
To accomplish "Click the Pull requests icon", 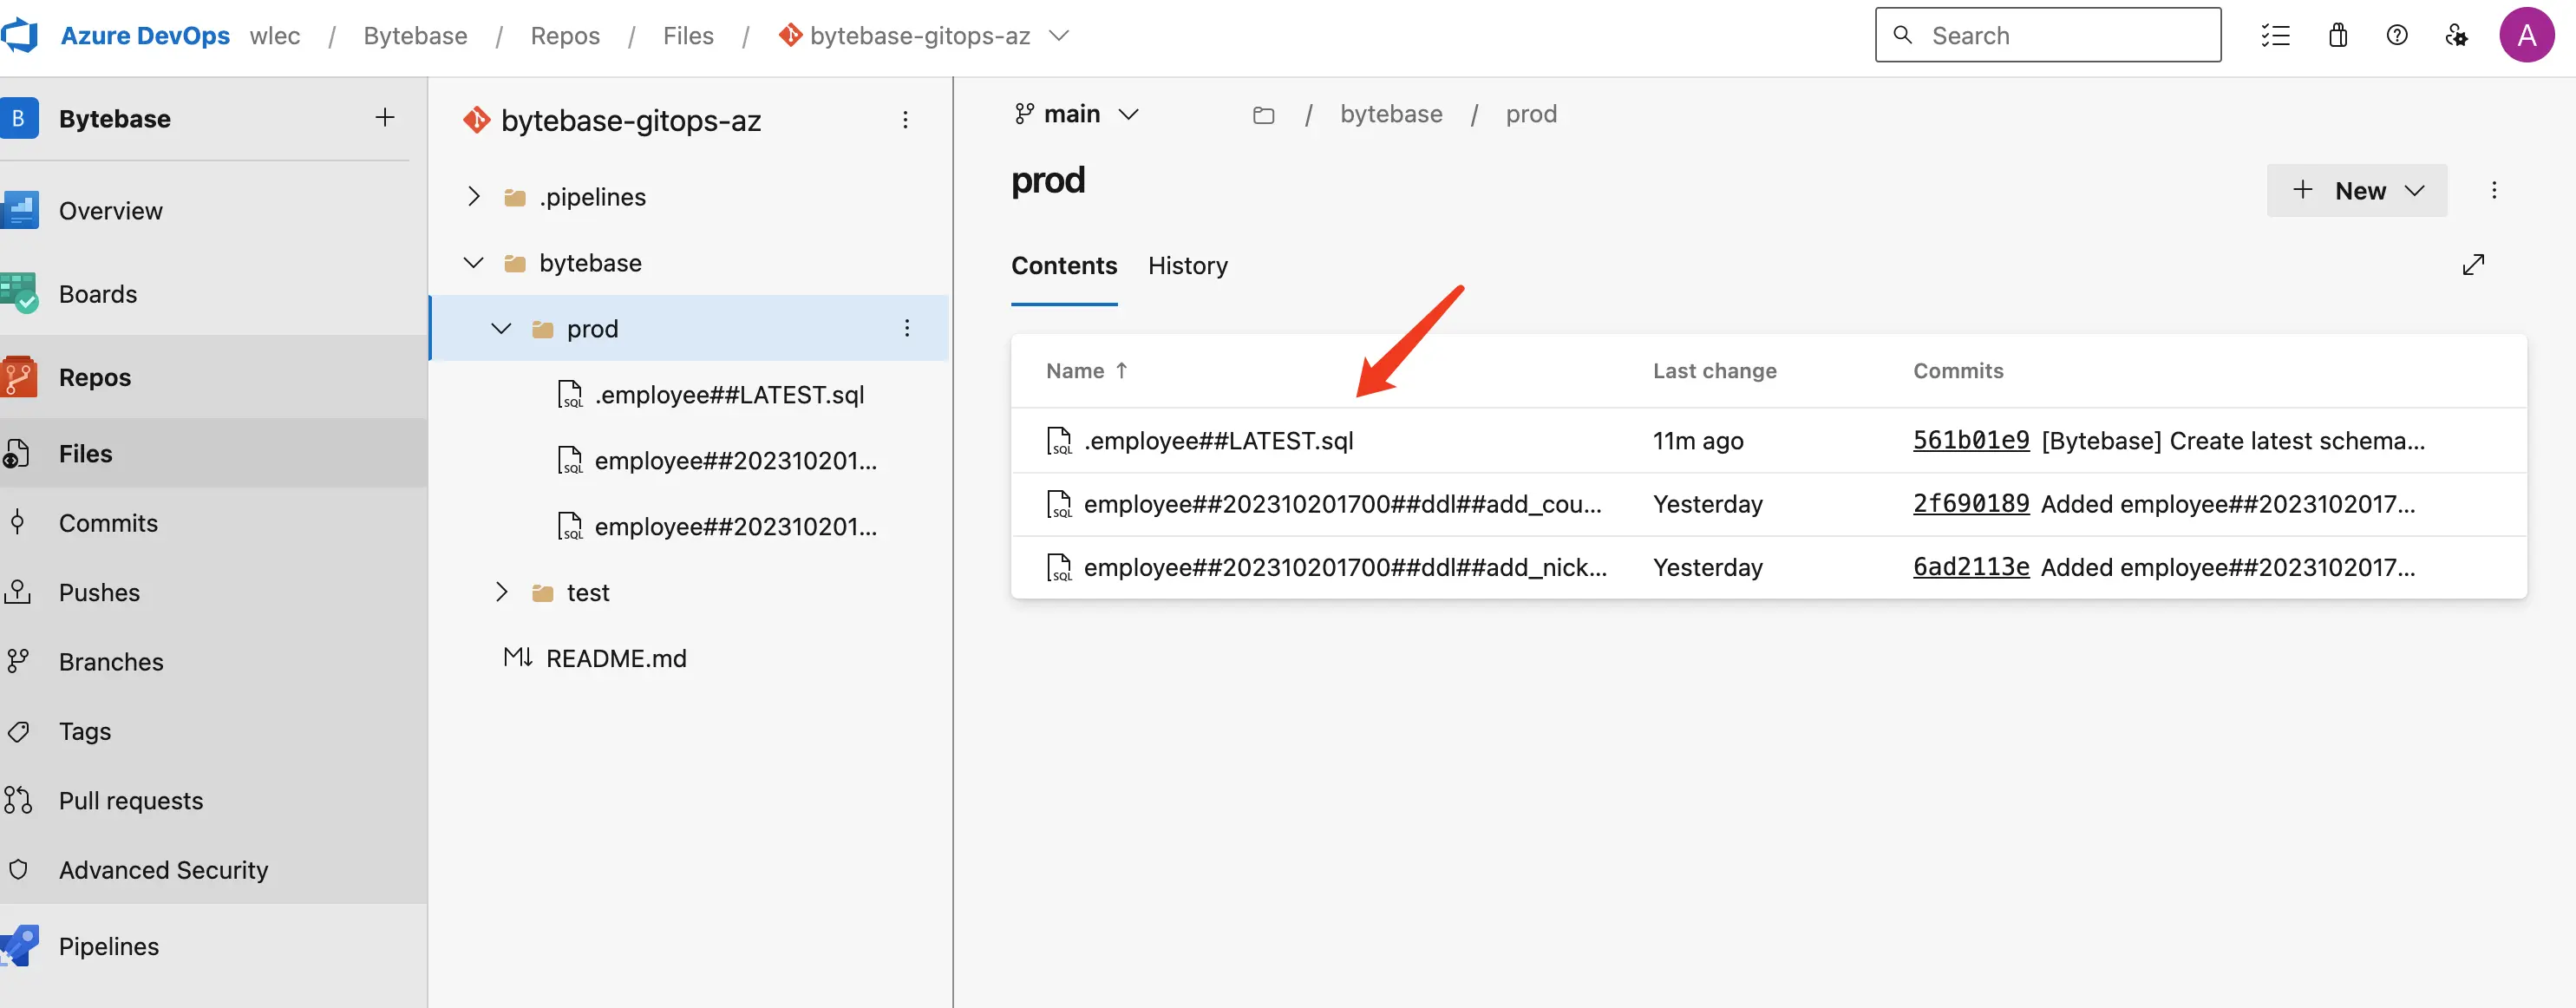I will [x=18, y=800].
